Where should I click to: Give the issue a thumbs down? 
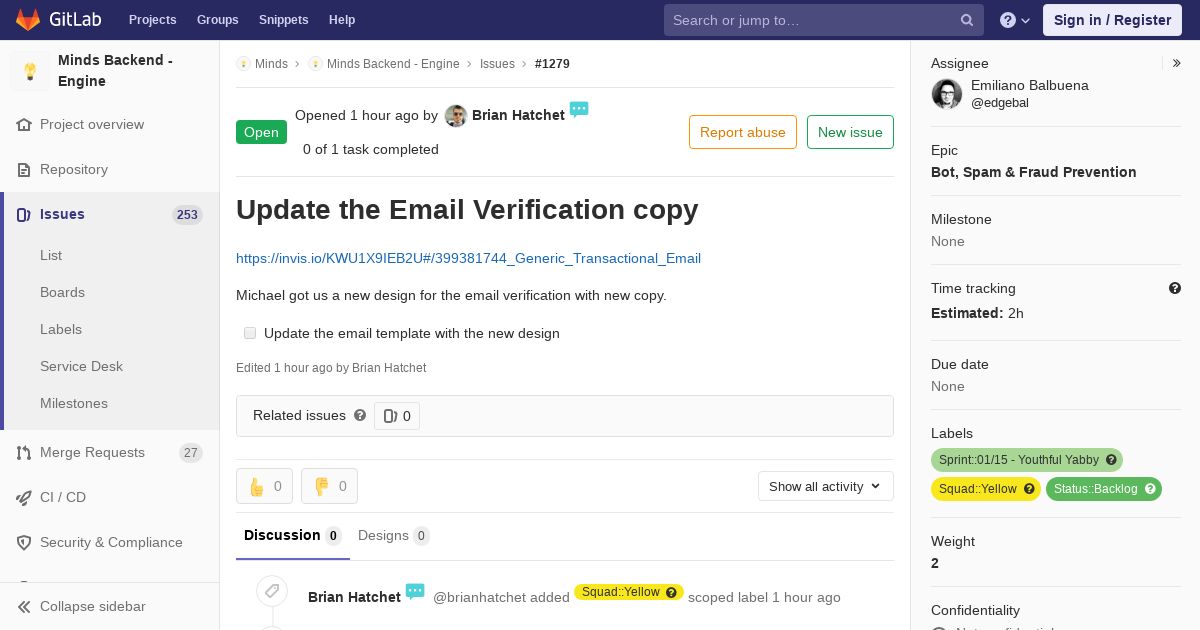(x=329, y=486)
